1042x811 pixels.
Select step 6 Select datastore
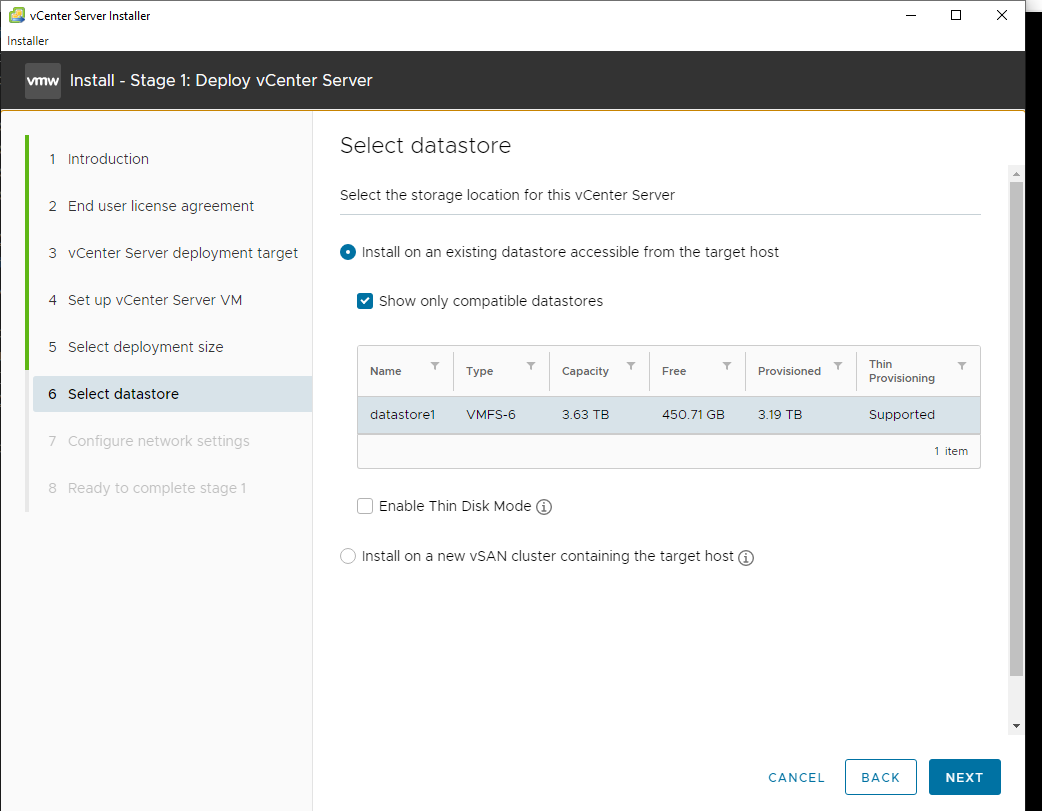coord(173,394)
